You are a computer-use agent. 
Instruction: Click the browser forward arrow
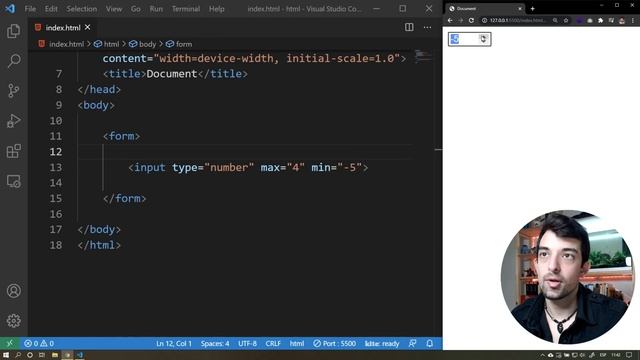tap(461, 20)
